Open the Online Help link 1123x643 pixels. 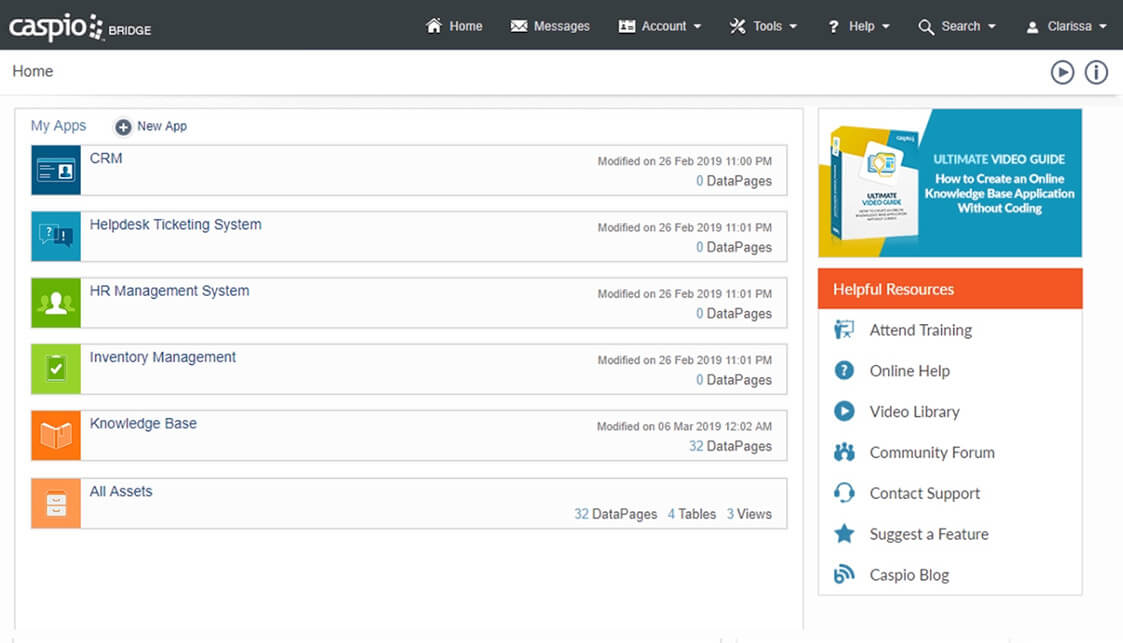910,371
